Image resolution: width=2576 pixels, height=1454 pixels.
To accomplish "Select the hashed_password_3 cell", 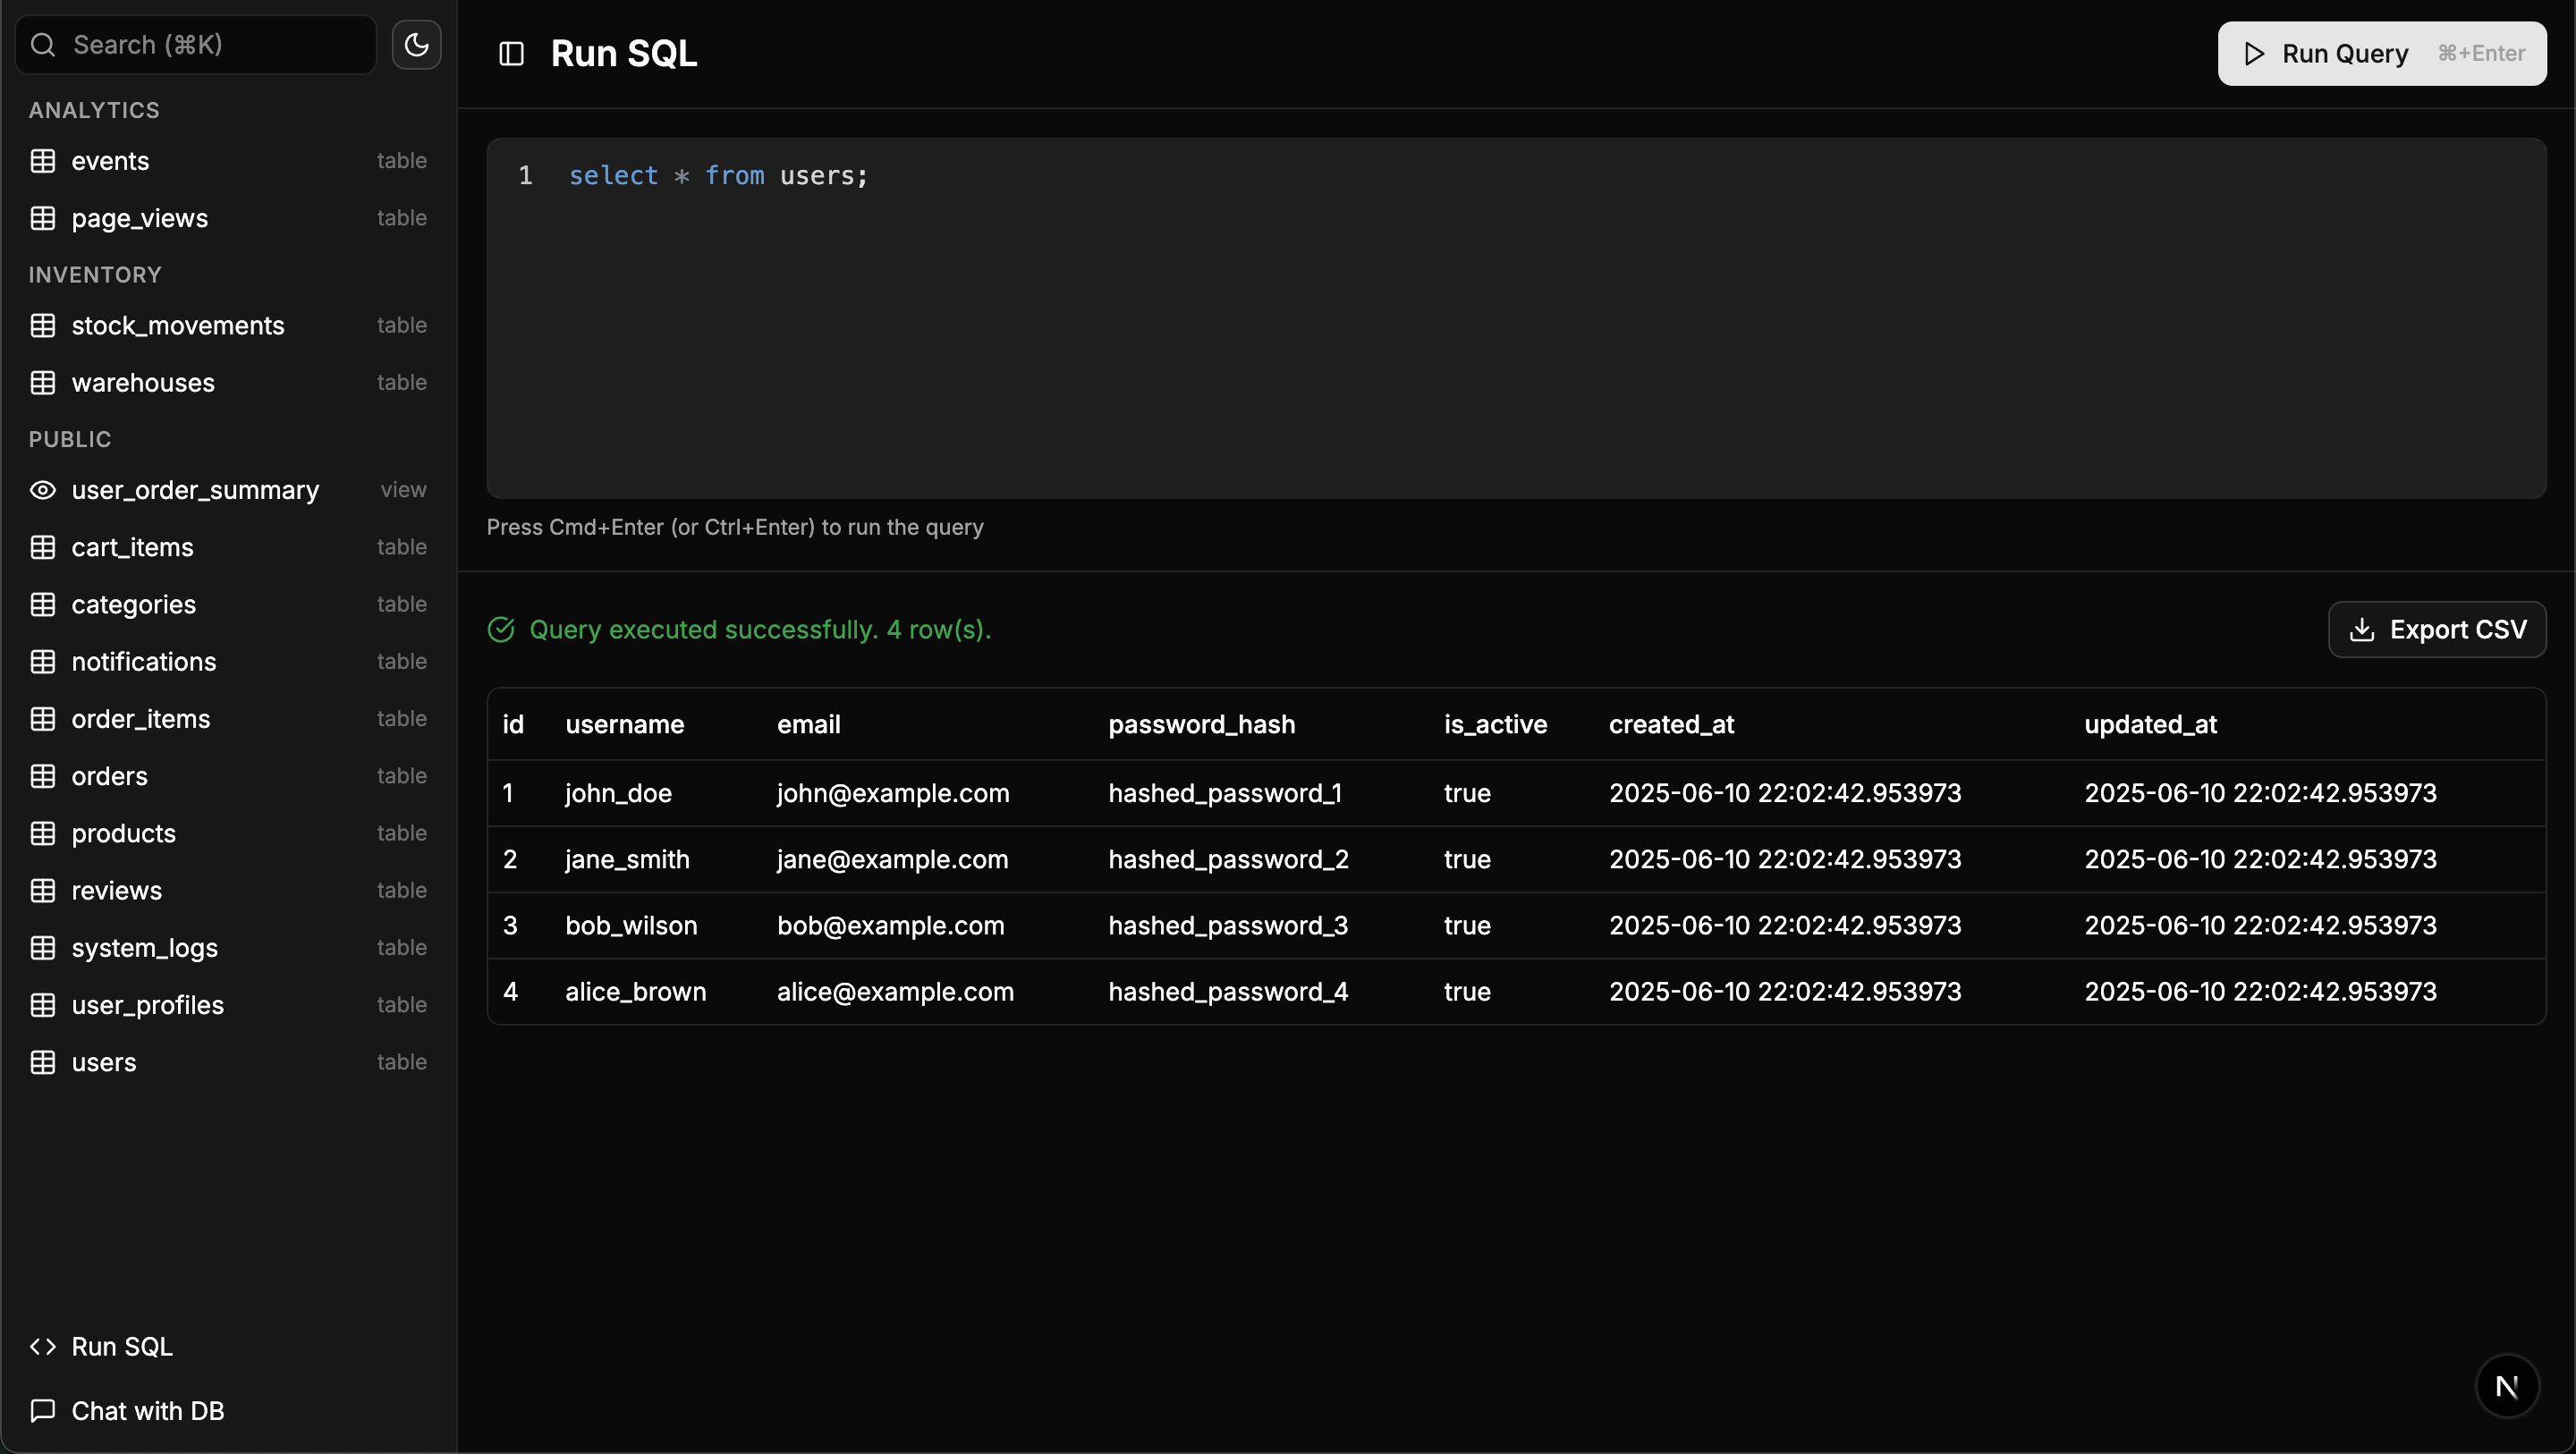I will [x=1228, y=926].
